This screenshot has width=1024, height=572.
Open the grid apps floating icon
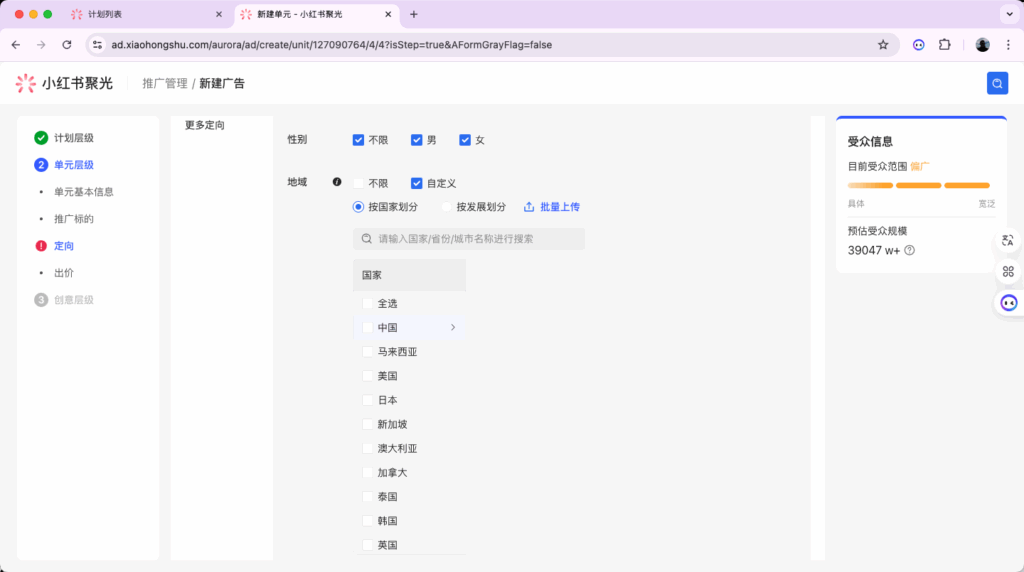coord(1008,271)
